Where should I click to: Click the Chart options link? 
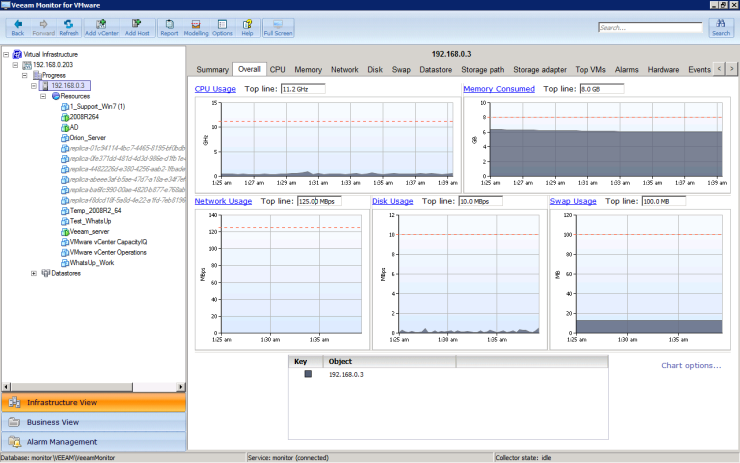(691, 365)
